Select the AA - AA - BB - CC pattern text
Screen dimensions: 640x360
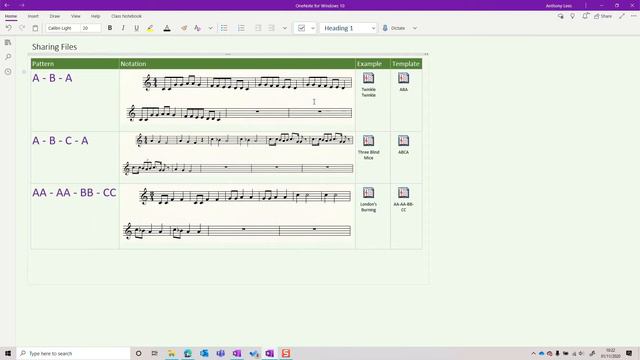point(74,193)
